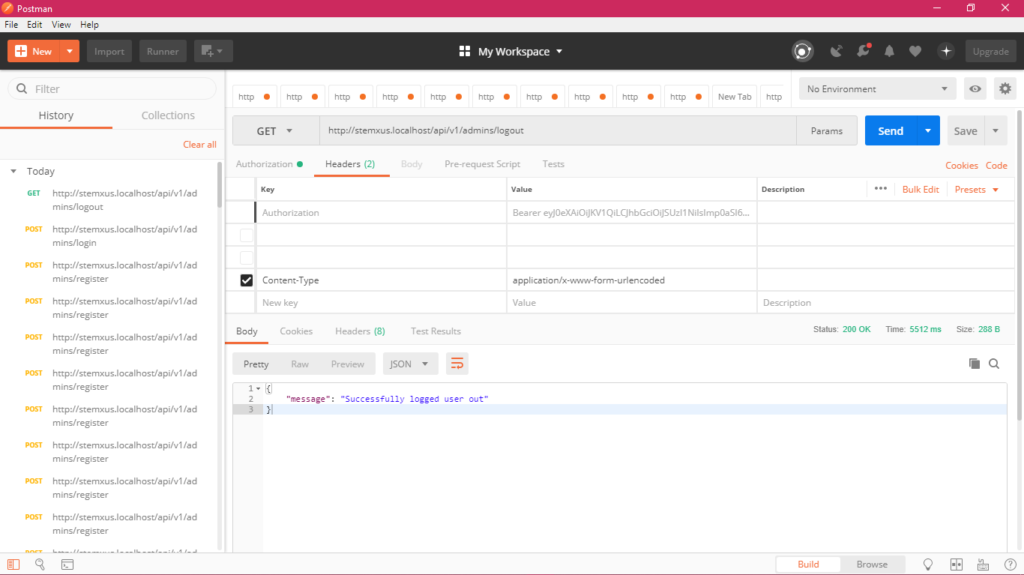Uncheck the Content-Type header checkbox
Screen dimensions: 1024x575
pos(246,281)
